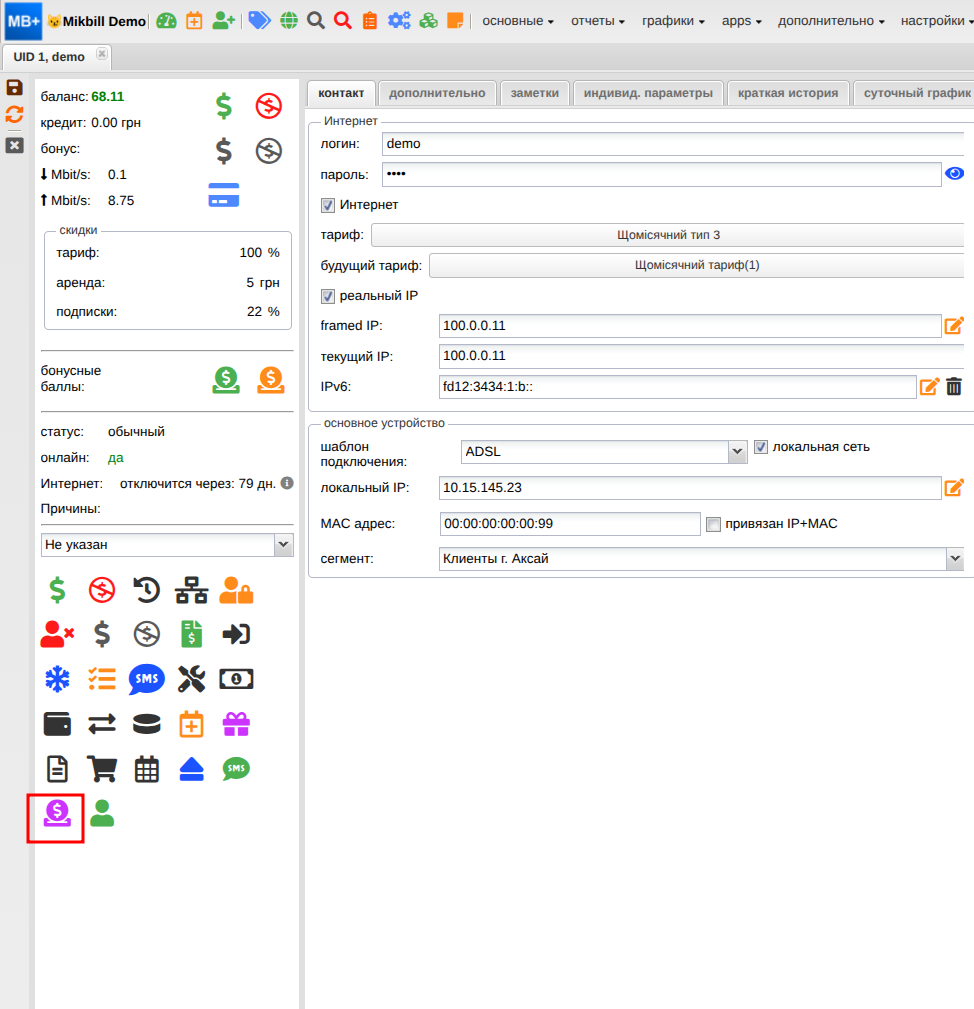974x1009 pixels.
Task: Show password with blue eye icon
Action: (955, 174)
